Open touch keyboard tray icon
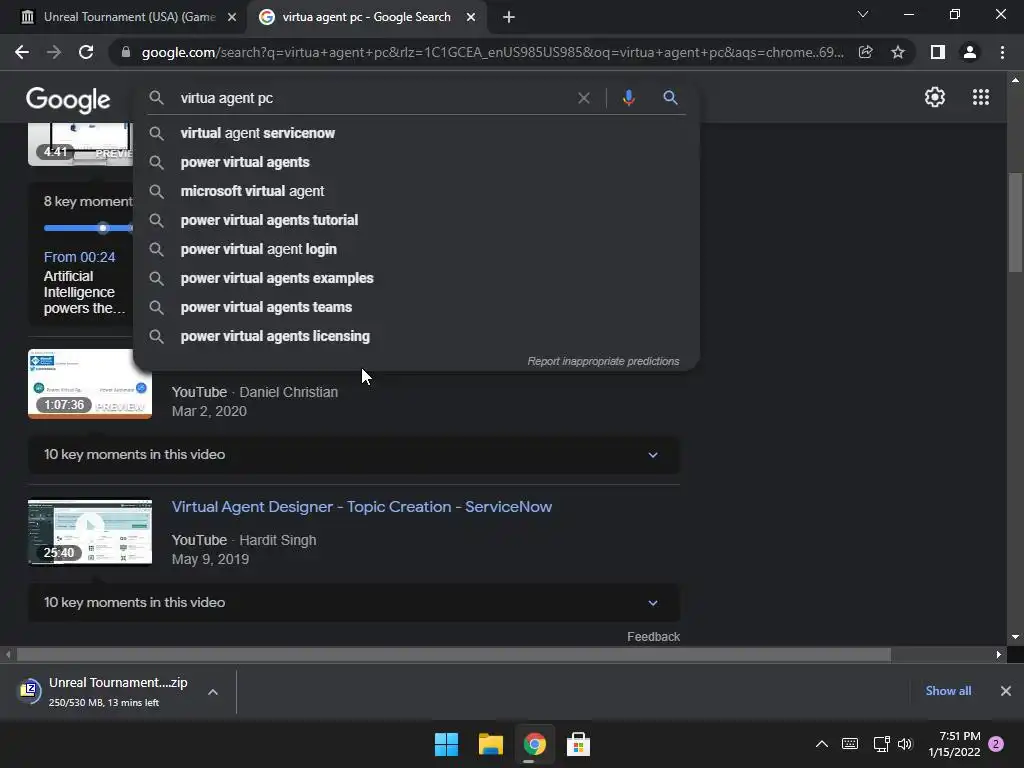The height and width of the screenshot is (768, 1024). pos(850,744)
